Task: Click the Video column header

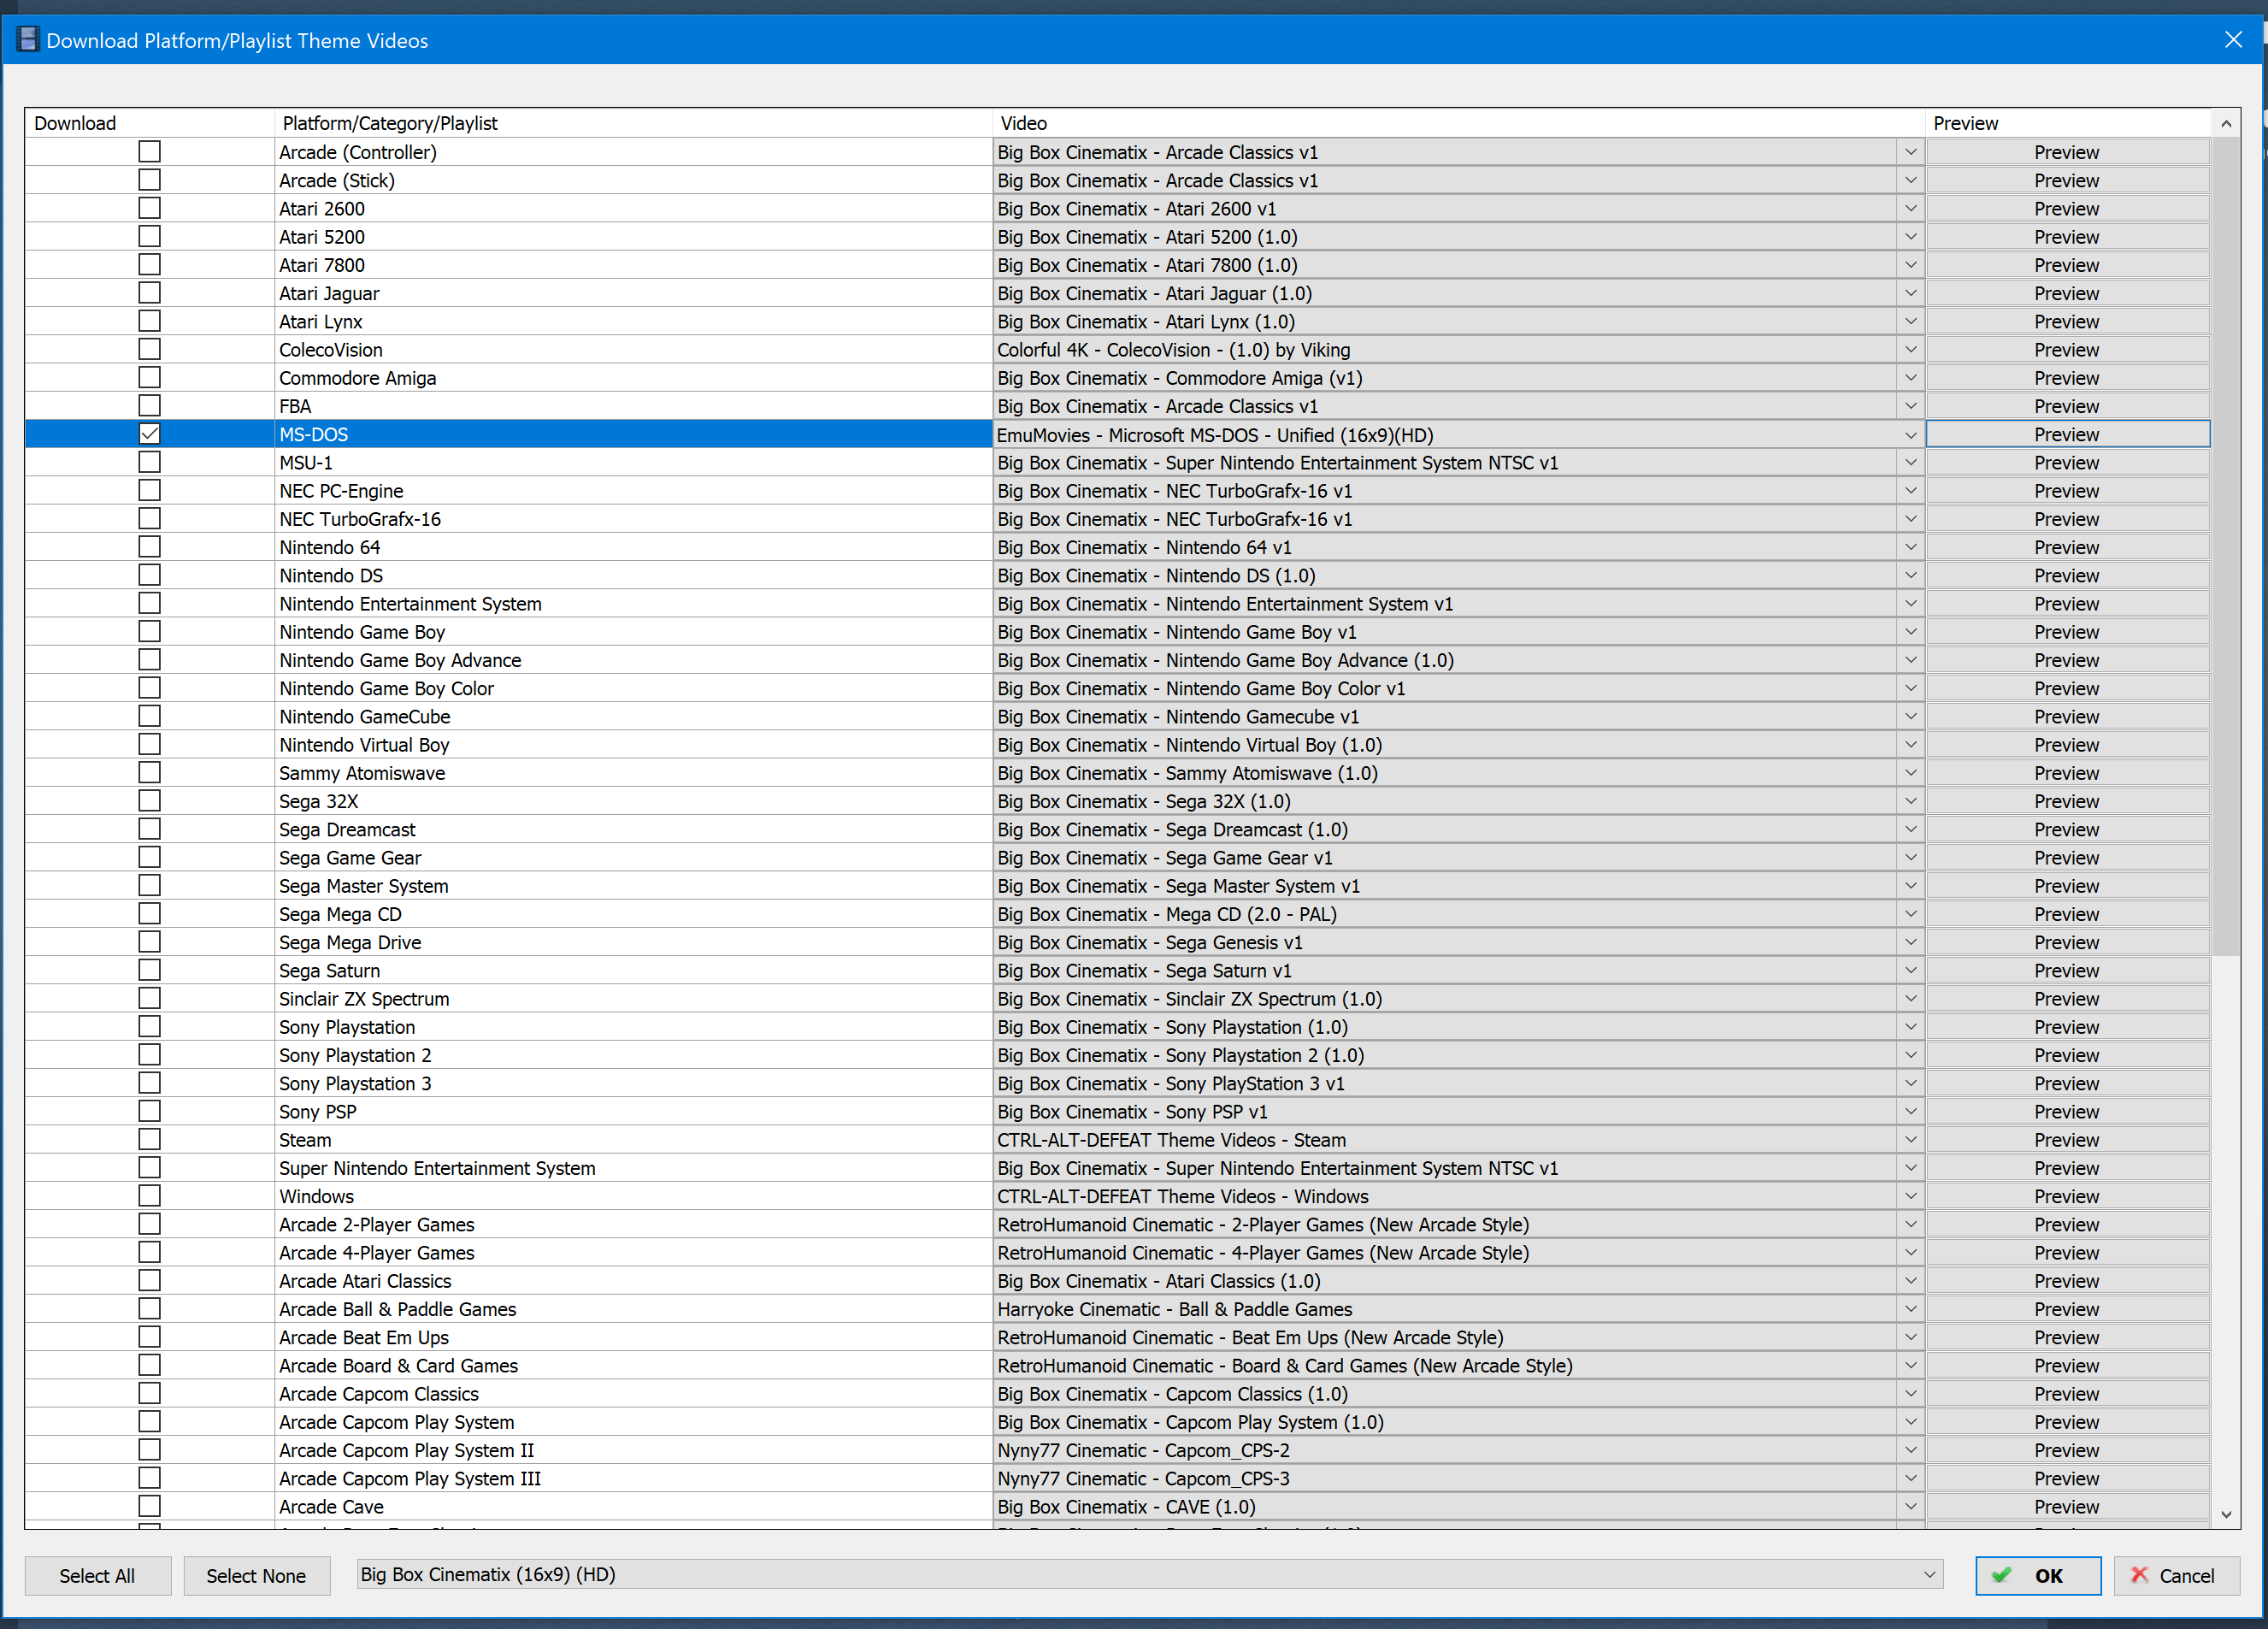Action: 1459,123
